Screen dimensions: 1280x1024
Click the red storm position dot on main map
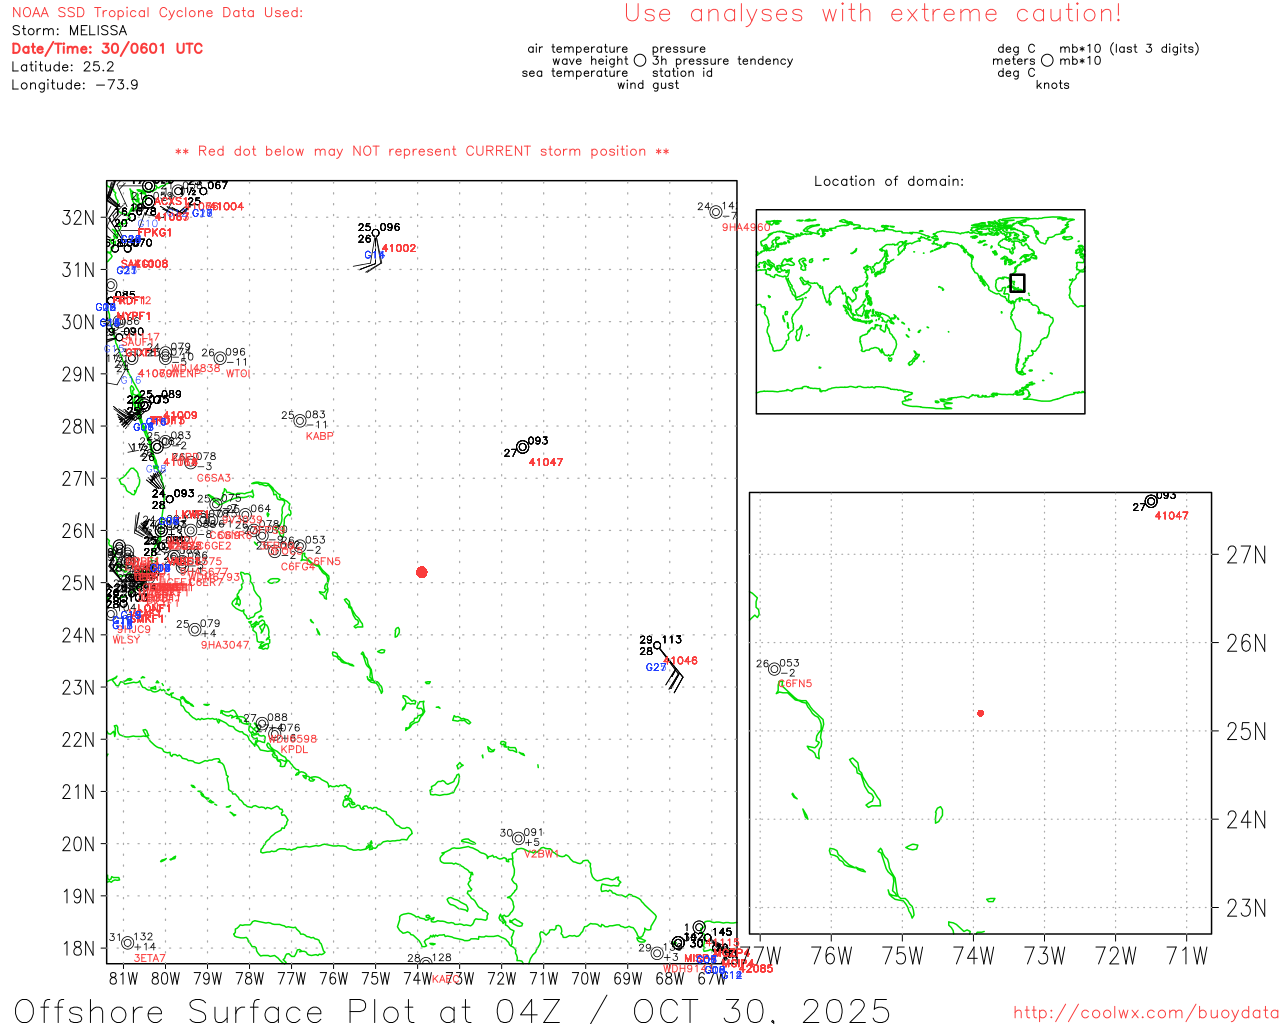(422, 572)
